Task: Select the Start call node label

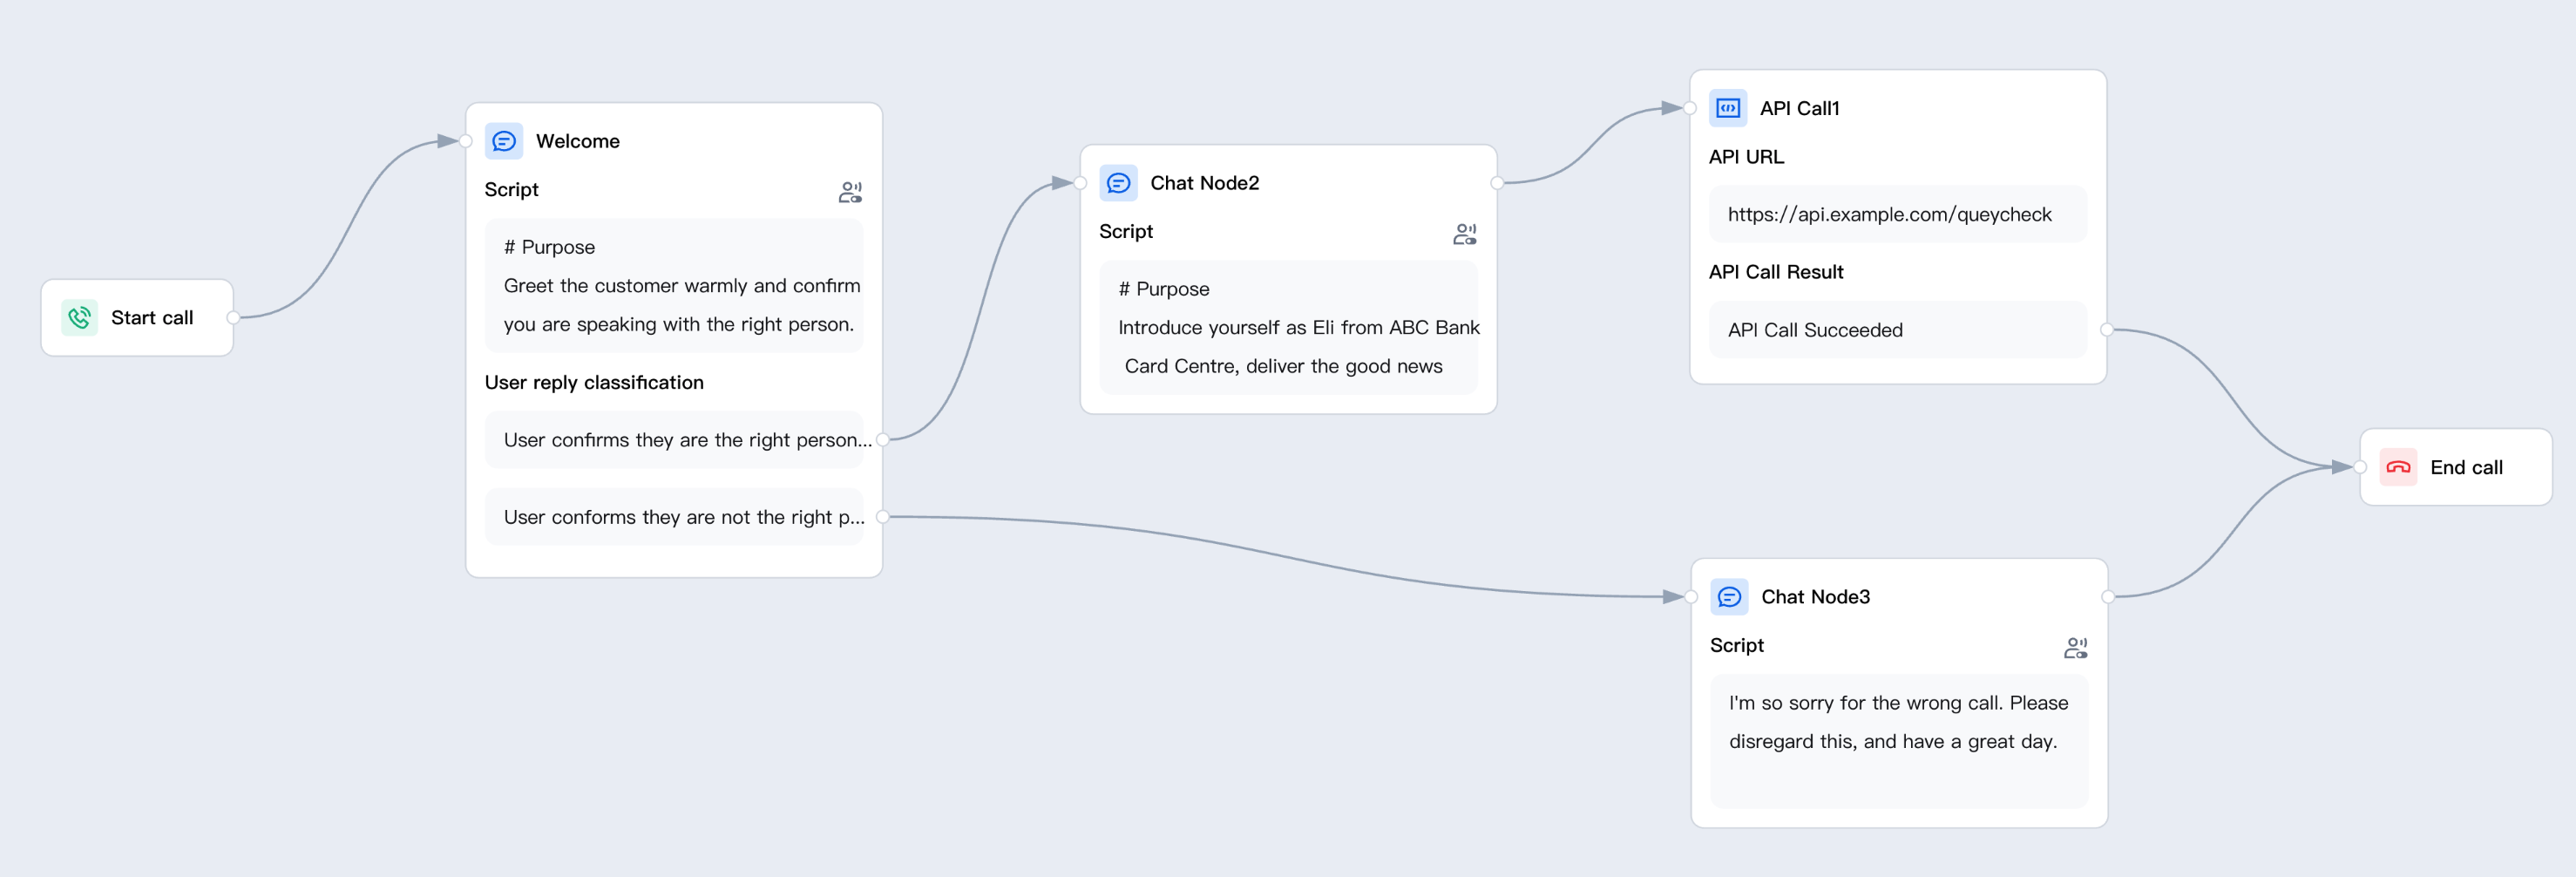Action: tap(152, 317)
